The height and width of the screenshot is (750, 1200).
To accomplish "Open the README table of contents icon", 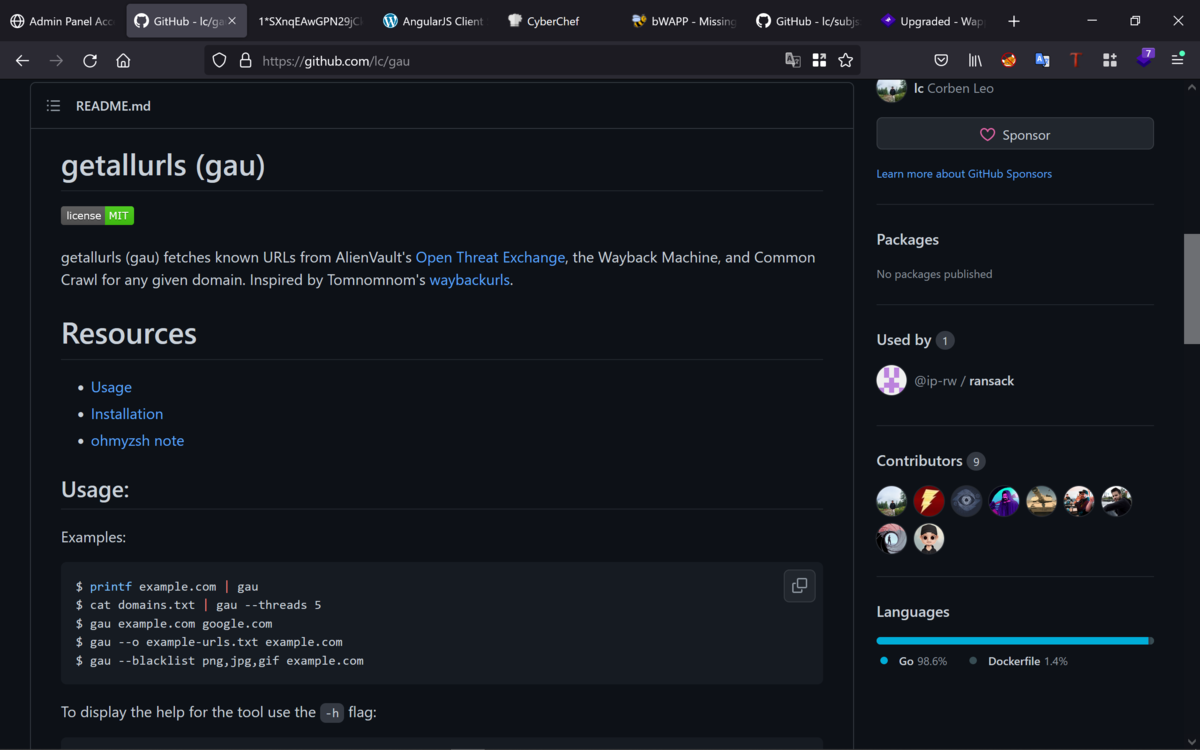I will click(54, 106).
